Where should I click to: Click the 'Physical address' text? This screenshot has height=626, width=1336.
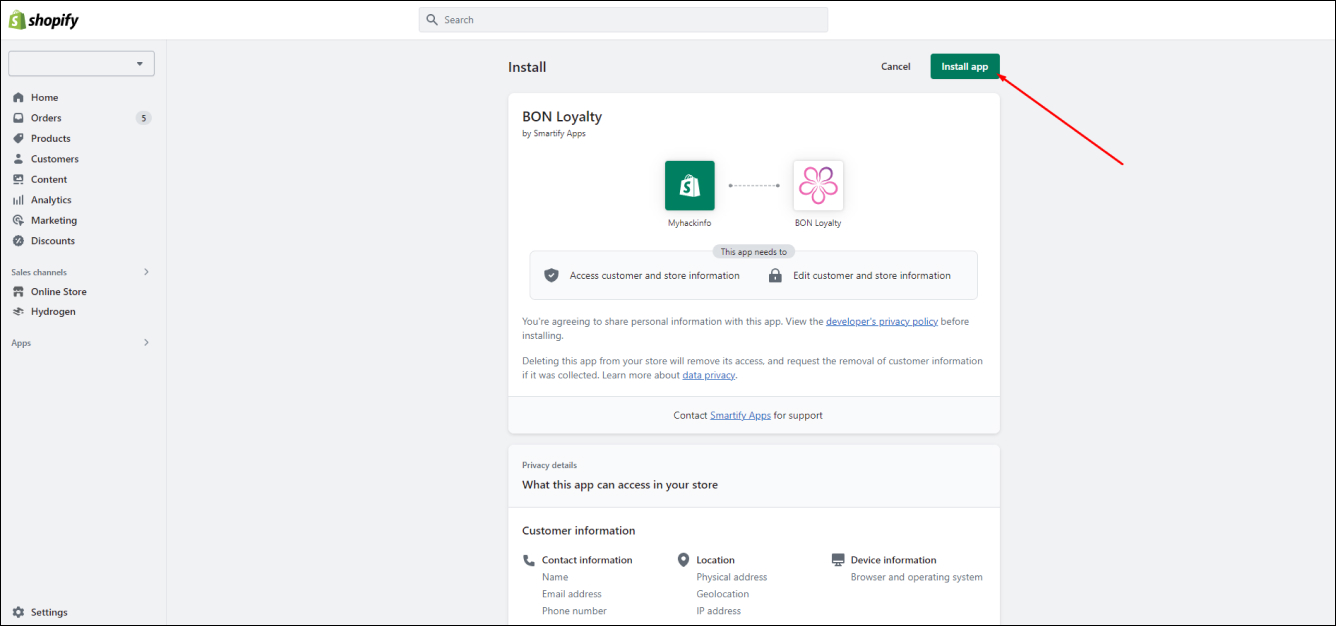point(732,577)
